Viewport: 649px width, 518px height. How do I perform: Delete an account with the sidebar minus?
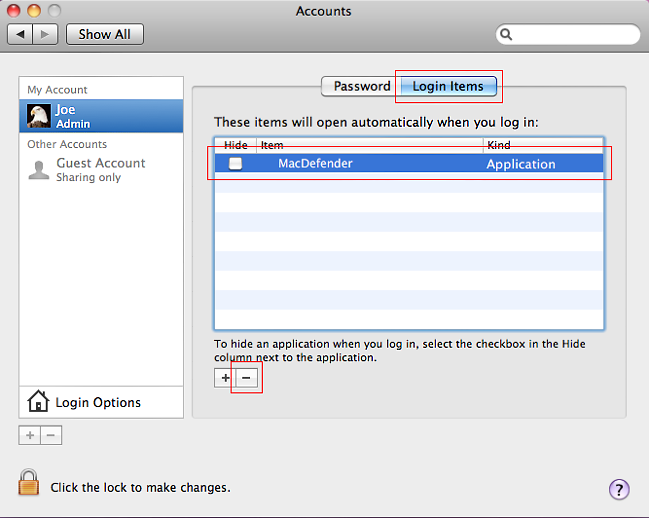[52, 435]
